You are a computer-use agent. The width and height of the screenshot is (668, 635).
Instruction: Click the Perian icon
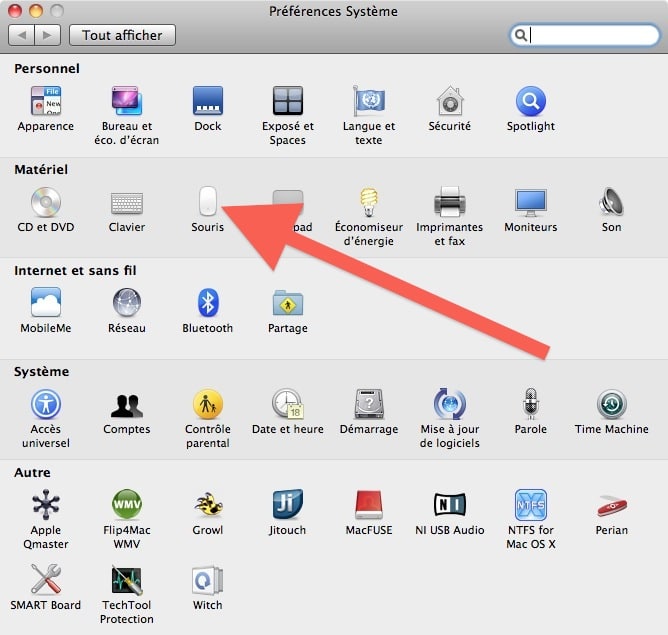(611, 505)
